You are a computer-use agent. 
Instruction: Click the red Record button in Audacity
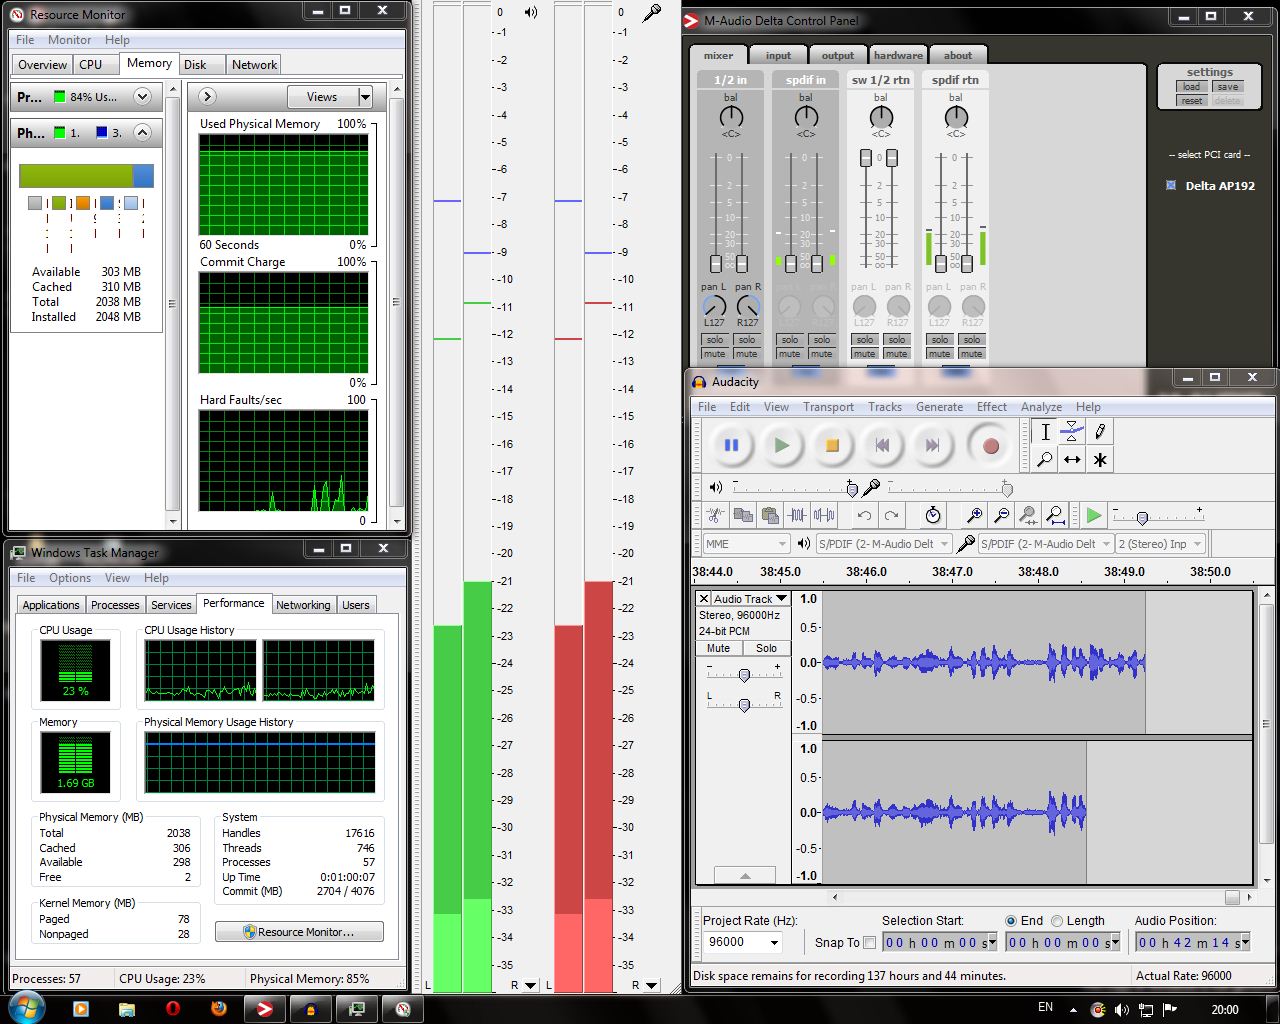coord(991,446)
